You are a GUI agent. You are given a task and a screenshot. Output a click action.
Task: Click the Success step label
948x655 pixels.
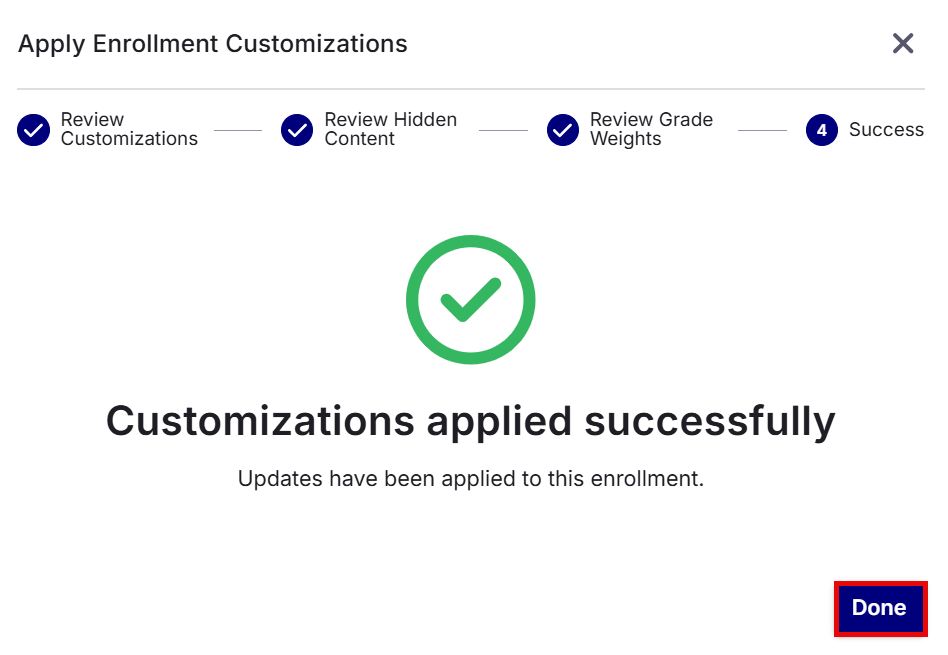pos(886,129)
